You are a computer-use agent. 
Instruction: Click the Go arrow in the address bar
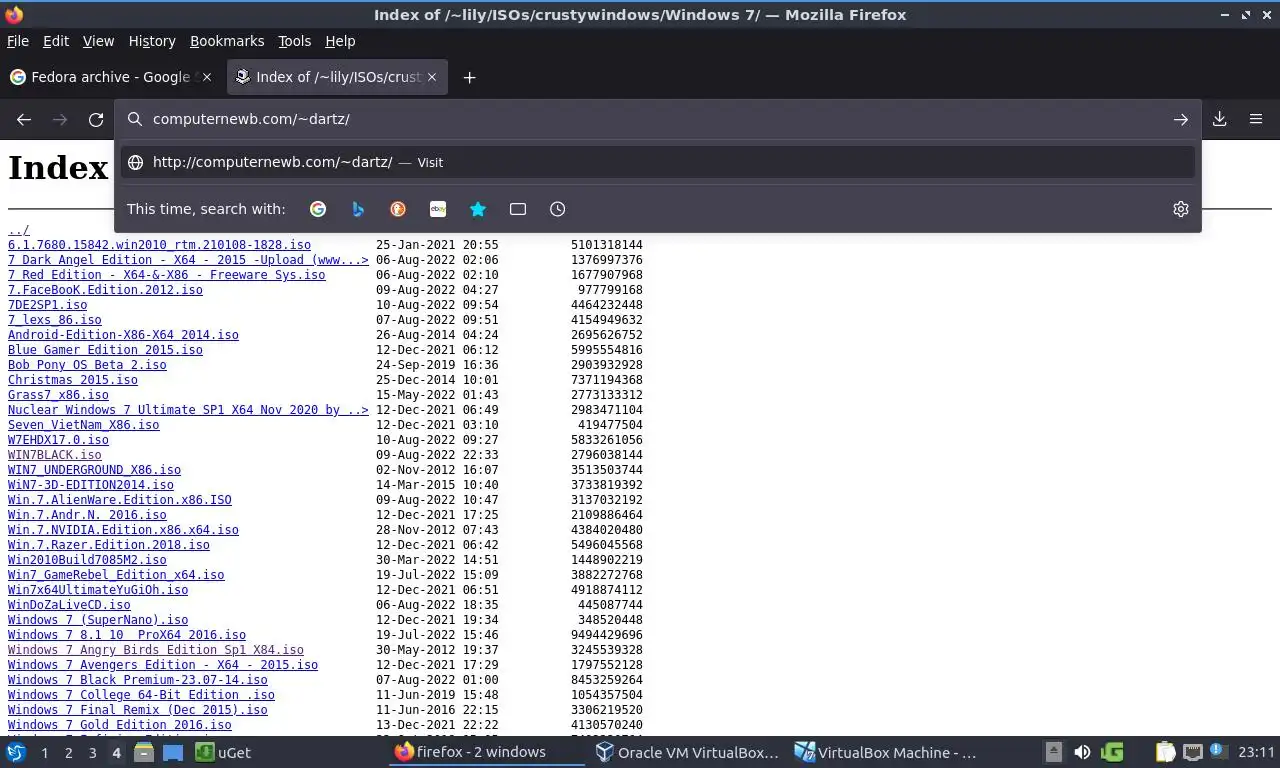(1181, 119)
